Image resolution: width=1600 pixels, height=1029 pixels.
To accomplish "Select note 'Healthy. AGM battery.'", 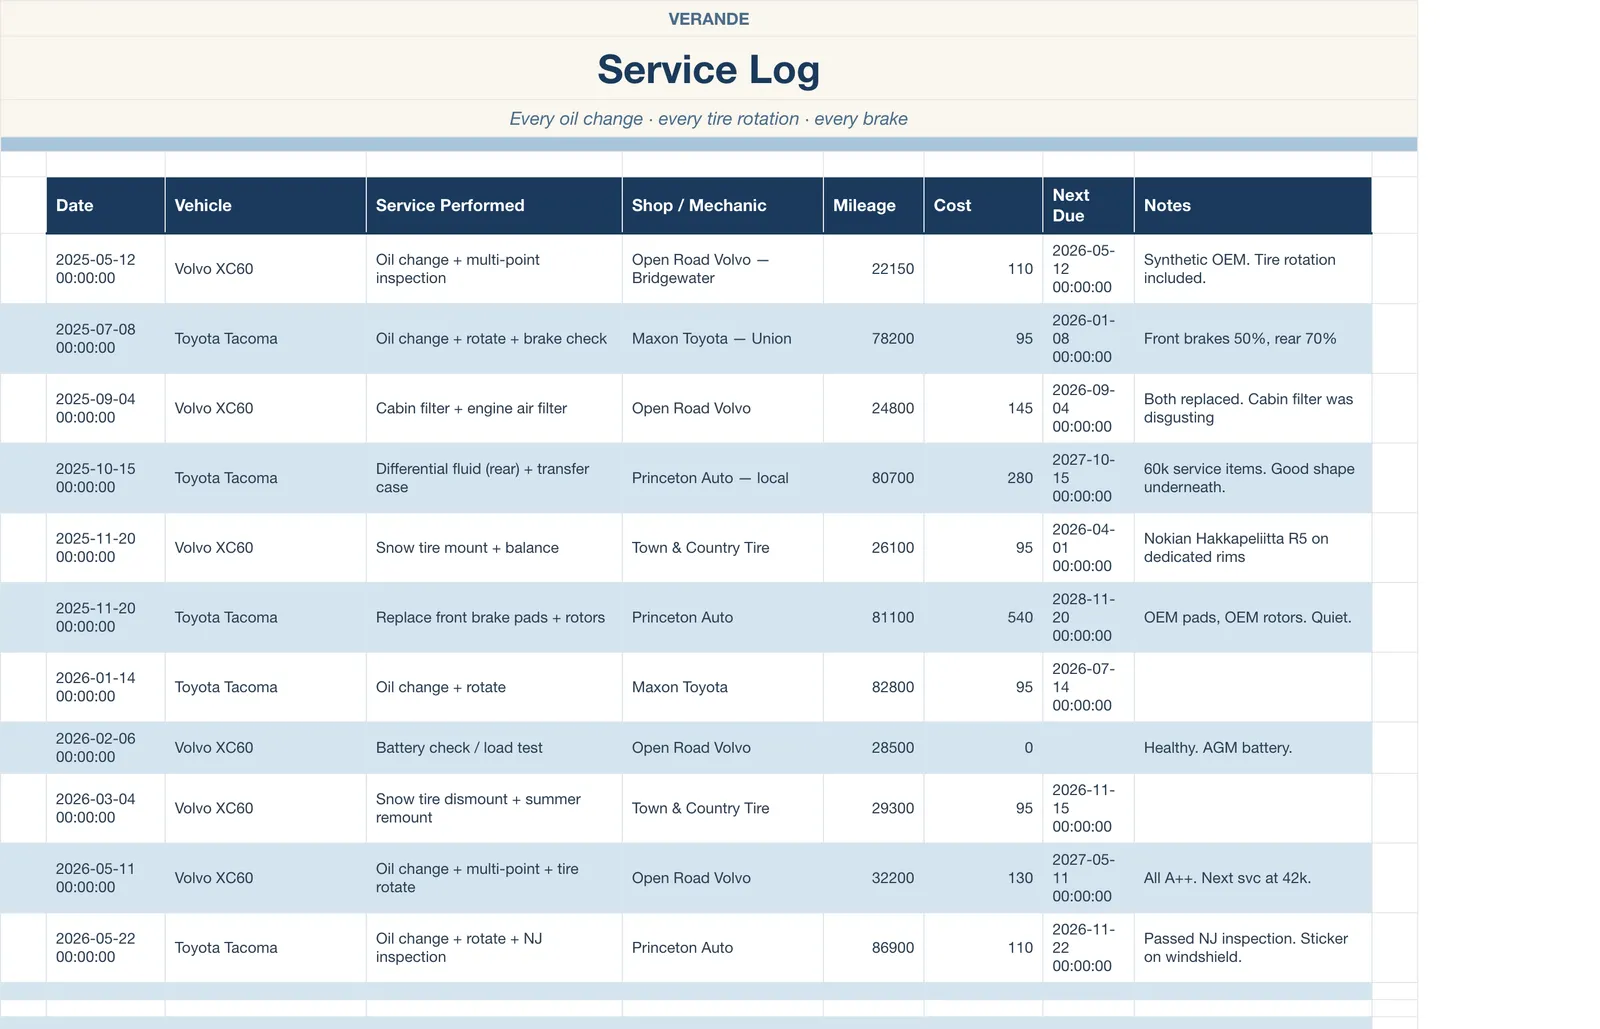I will tap(1253, 748).
